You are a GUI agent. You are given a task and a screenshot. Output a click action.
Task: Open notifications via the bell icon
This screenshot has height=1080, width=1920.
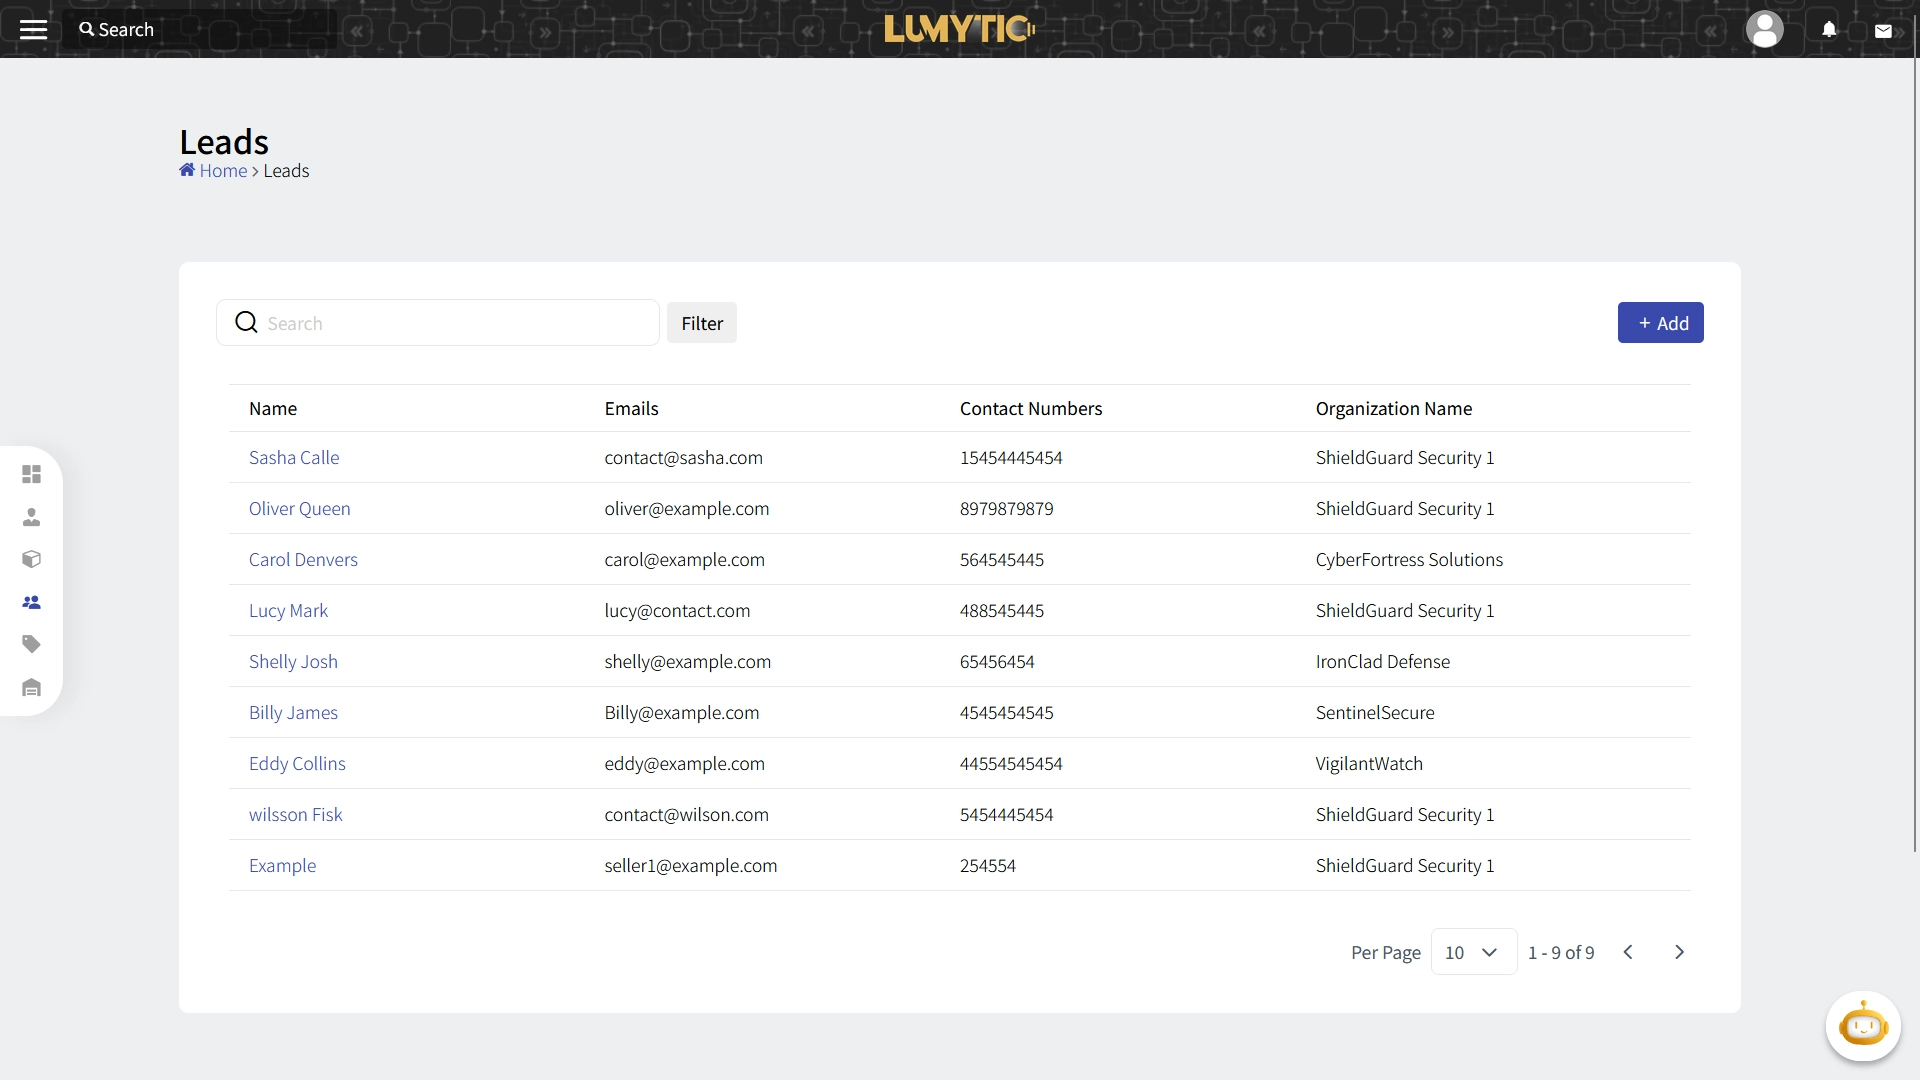click(x=1828, y=29)
